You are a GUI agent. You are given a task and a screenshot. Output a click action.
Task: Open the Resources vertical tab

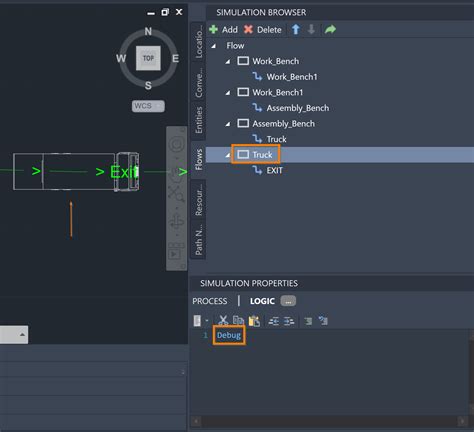(x=199, y=199)
